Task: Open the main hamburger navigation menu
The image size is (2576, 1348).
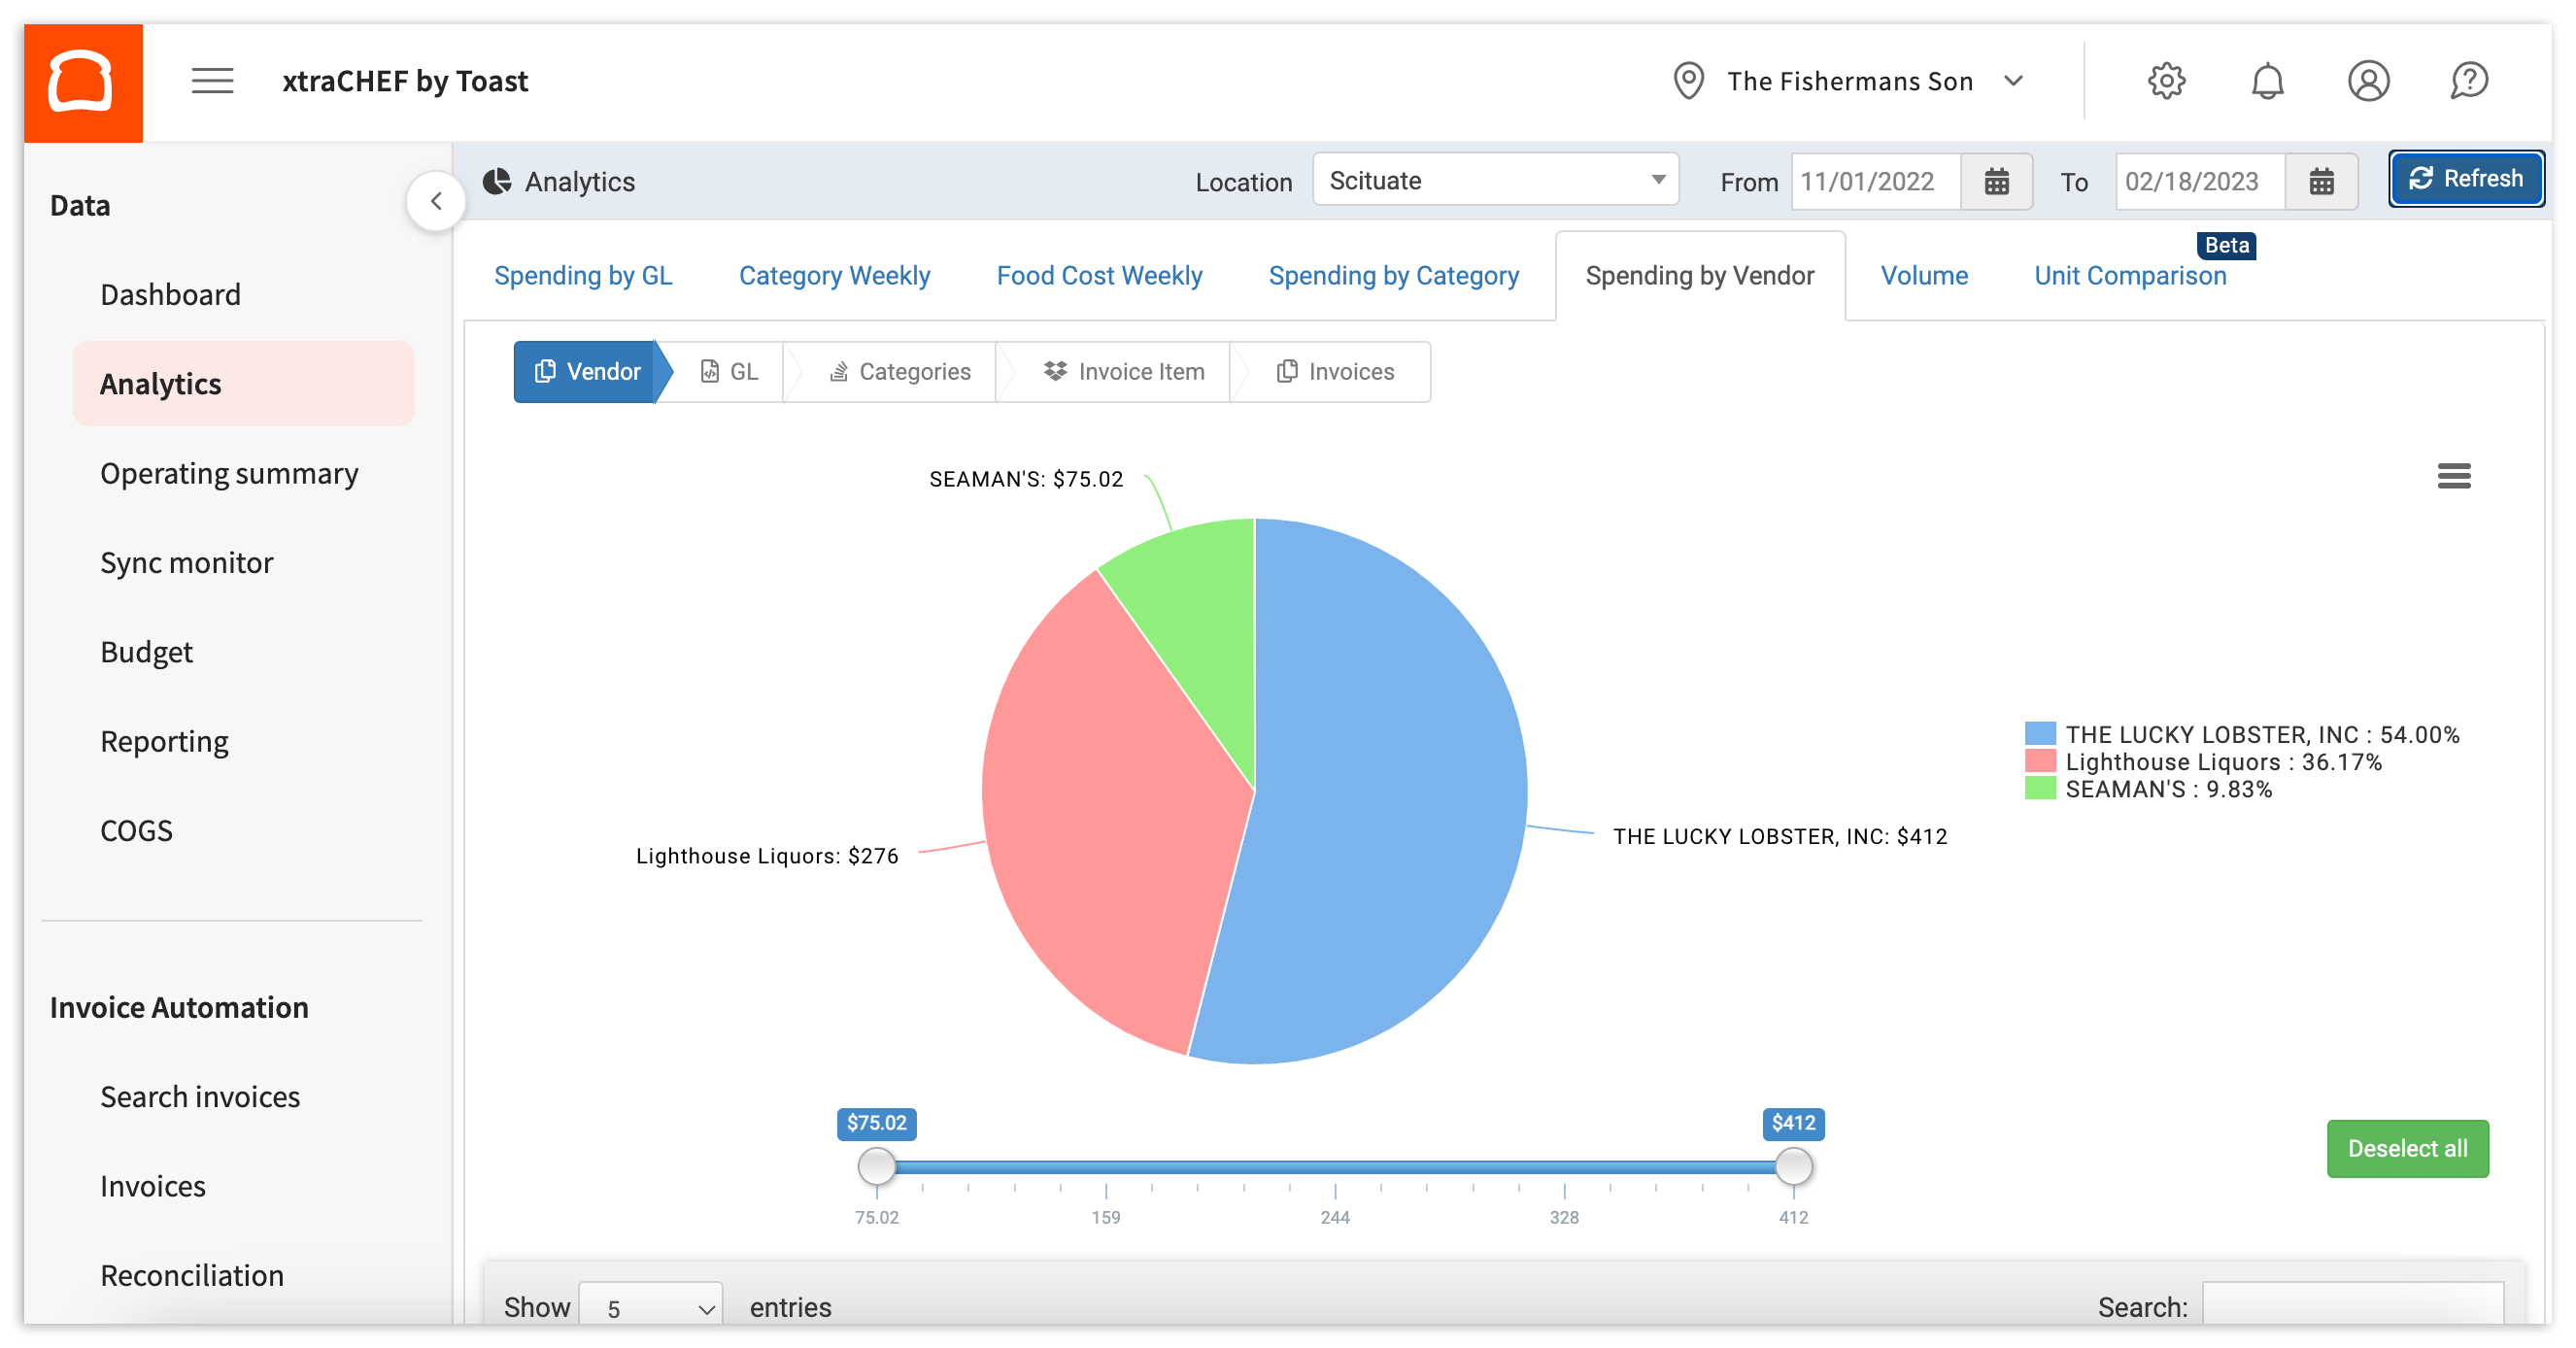Action: click(x=211, y=81)
